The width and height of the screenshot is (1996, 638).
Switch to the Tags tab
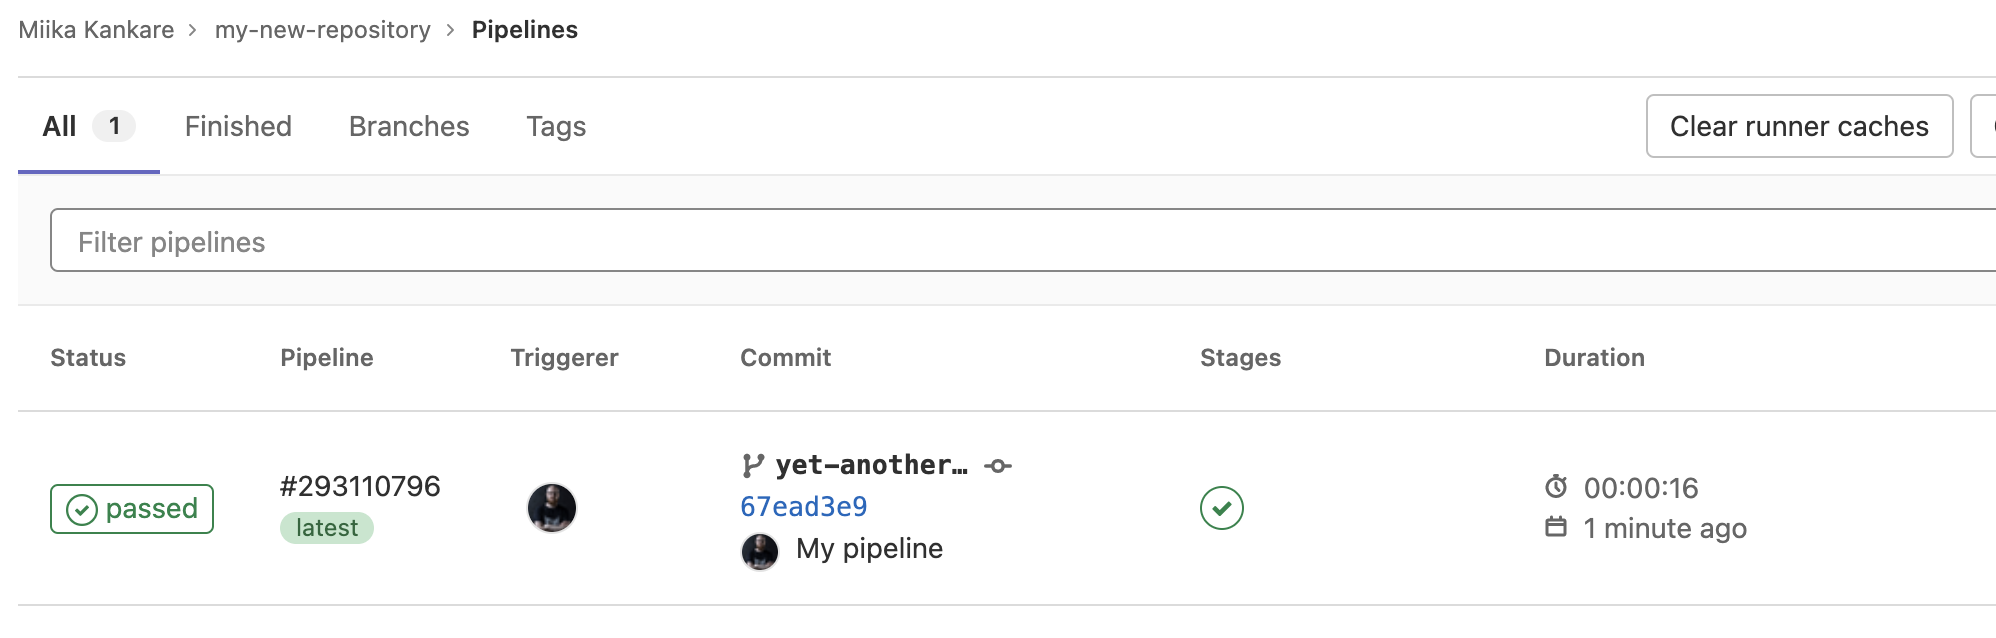pyautogui.click(x=556, y=127)
